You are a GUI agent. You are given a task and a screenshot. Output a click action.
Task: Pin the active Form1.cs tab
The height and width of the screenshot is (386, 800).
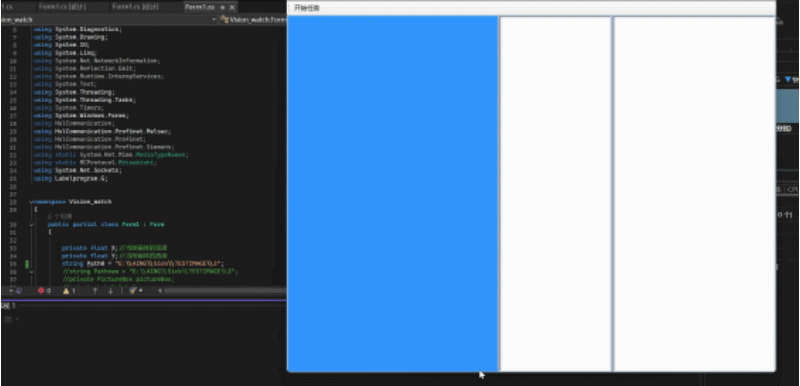tap(222, 8)
